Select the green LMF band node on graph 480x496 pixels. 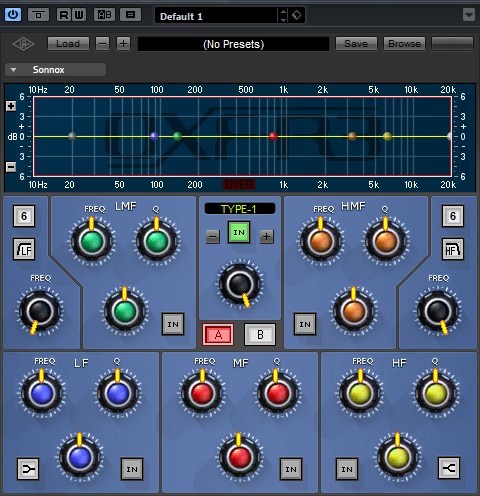(x=177, y=136)
